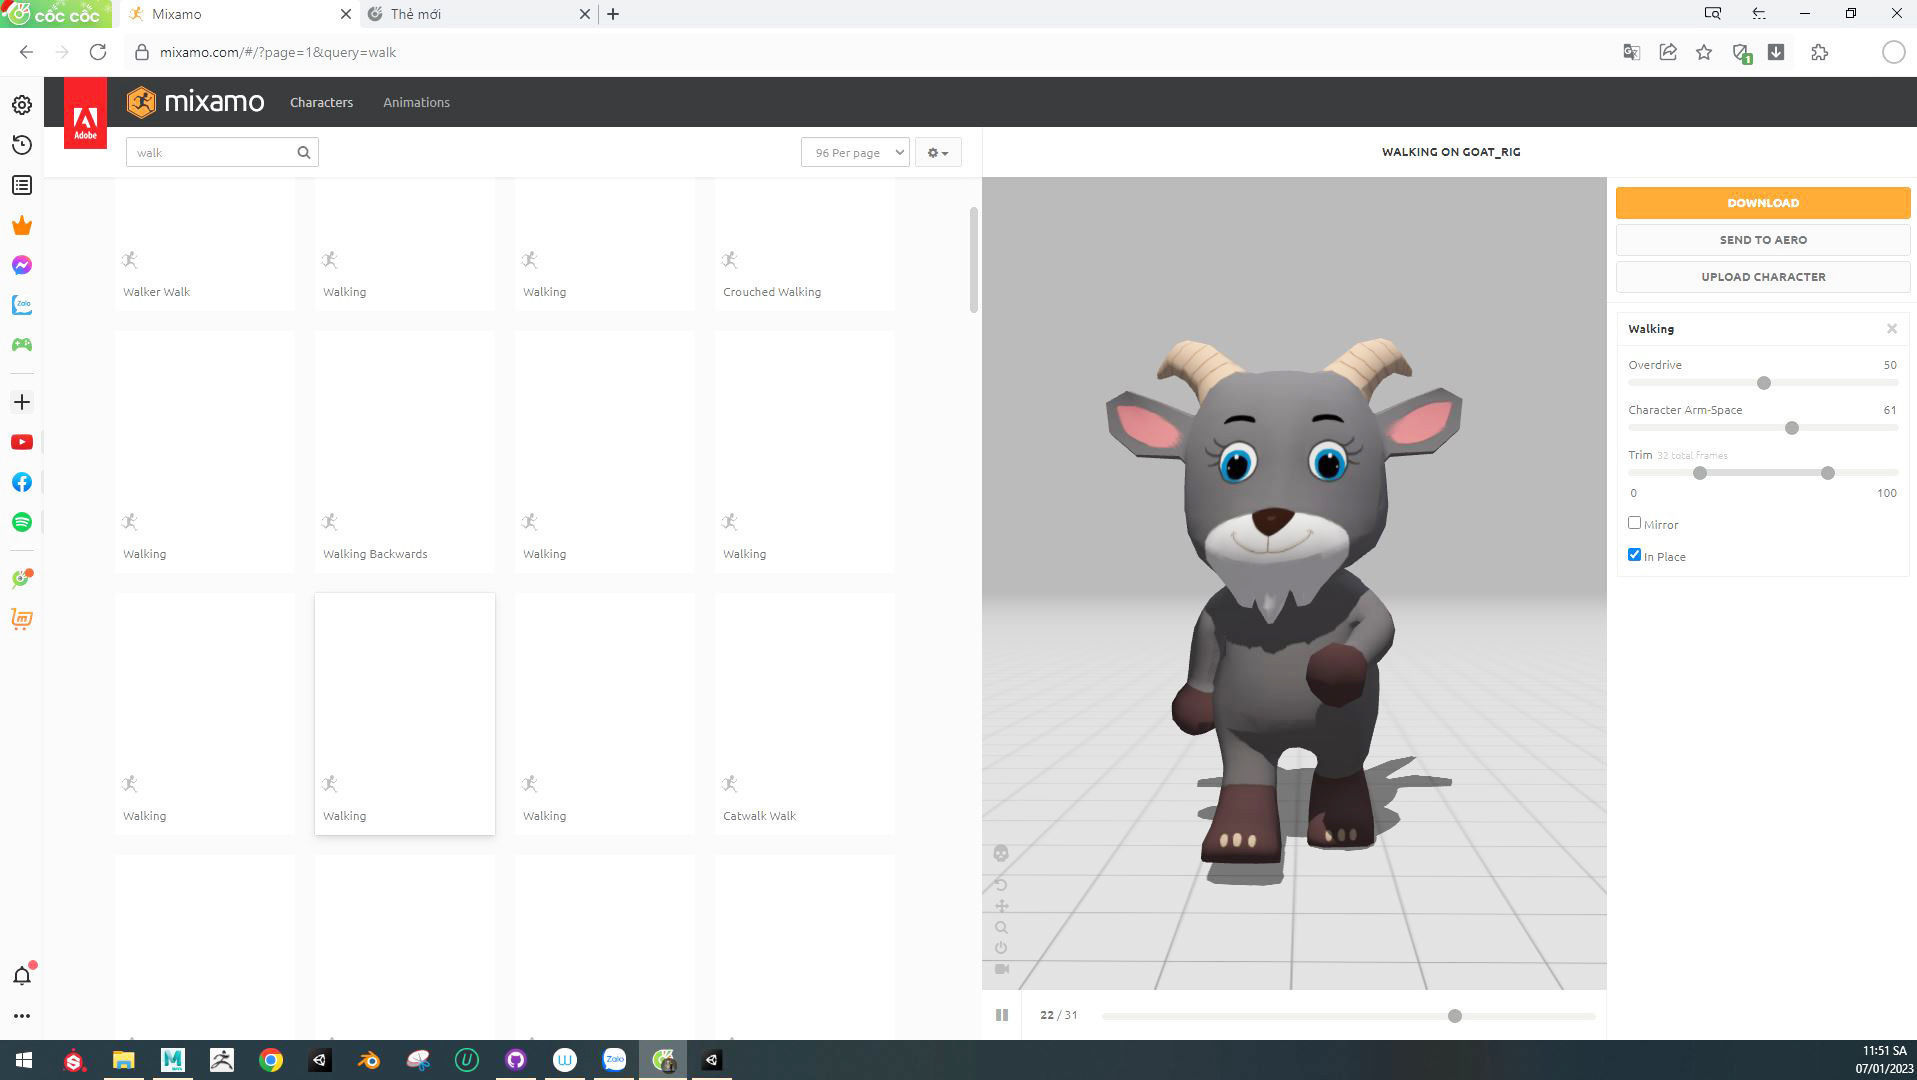Open the 96 Per page dropdown
Viewport: 1917px width, 1080px height.
(855, 152)
